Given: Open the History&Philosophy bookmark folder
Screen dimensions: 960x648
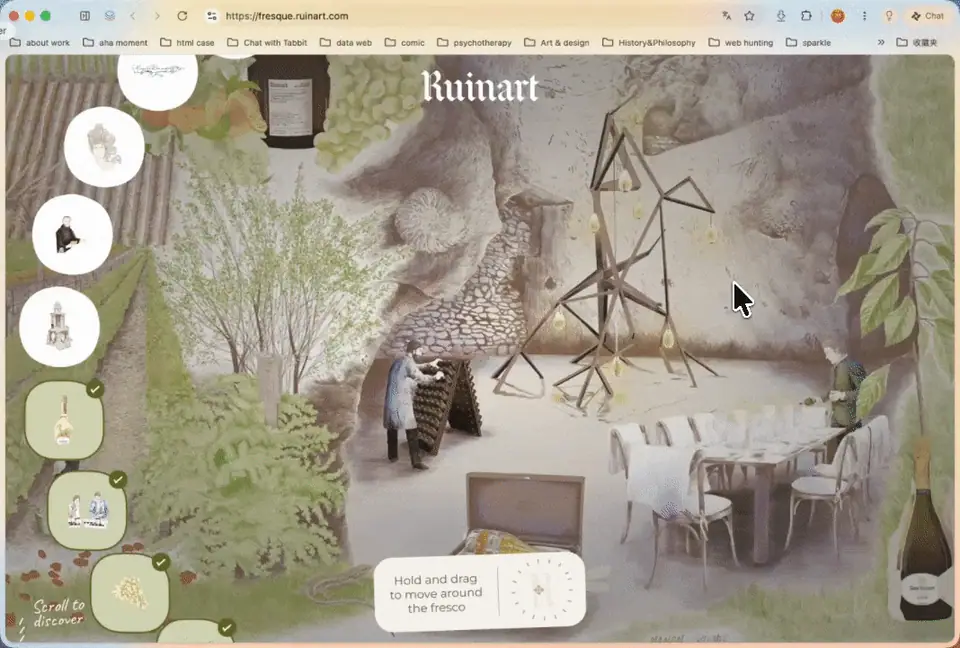Looking at the screenshot, I should [x=649, y=42].
